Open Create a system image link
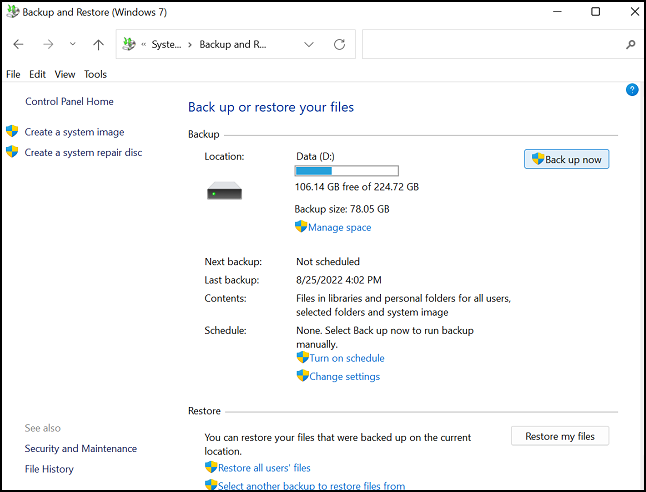This screenshot has height=492, width=646. 74,132
